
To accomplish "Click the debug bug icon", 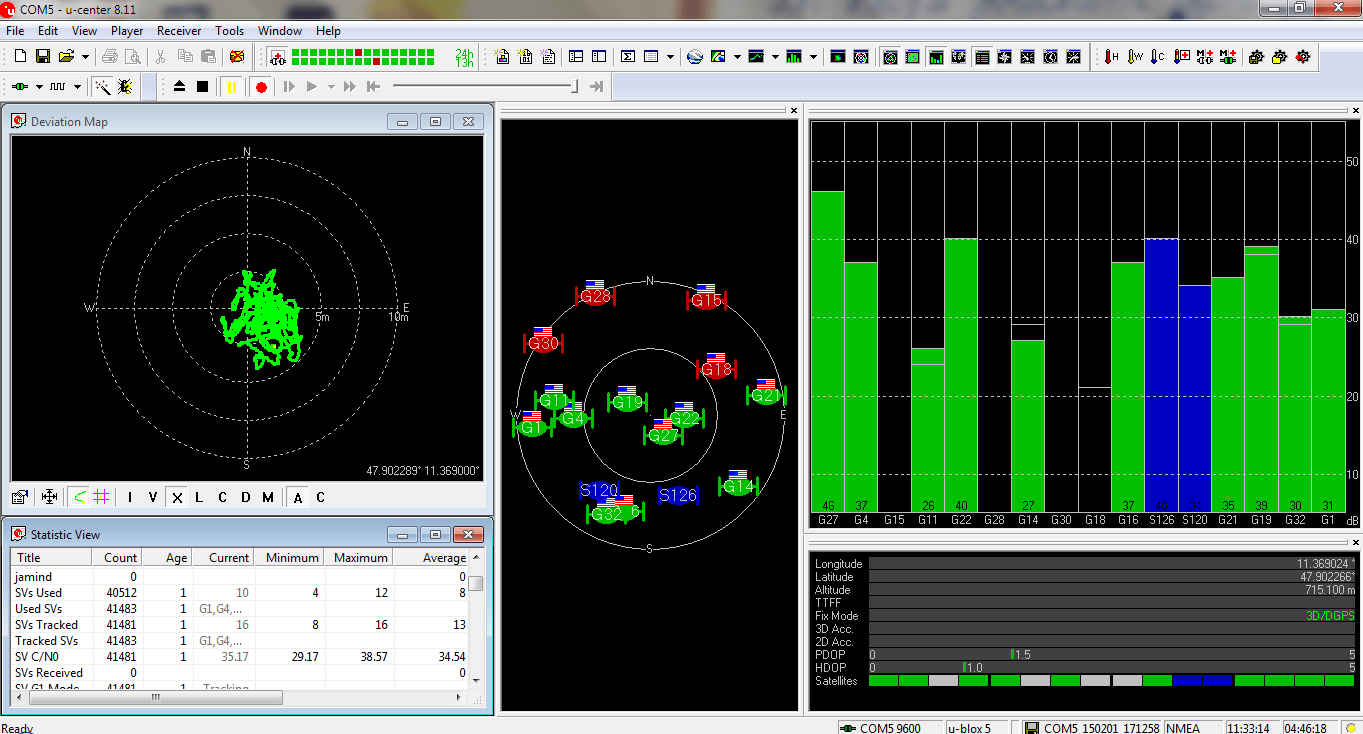I will [125, 87].
